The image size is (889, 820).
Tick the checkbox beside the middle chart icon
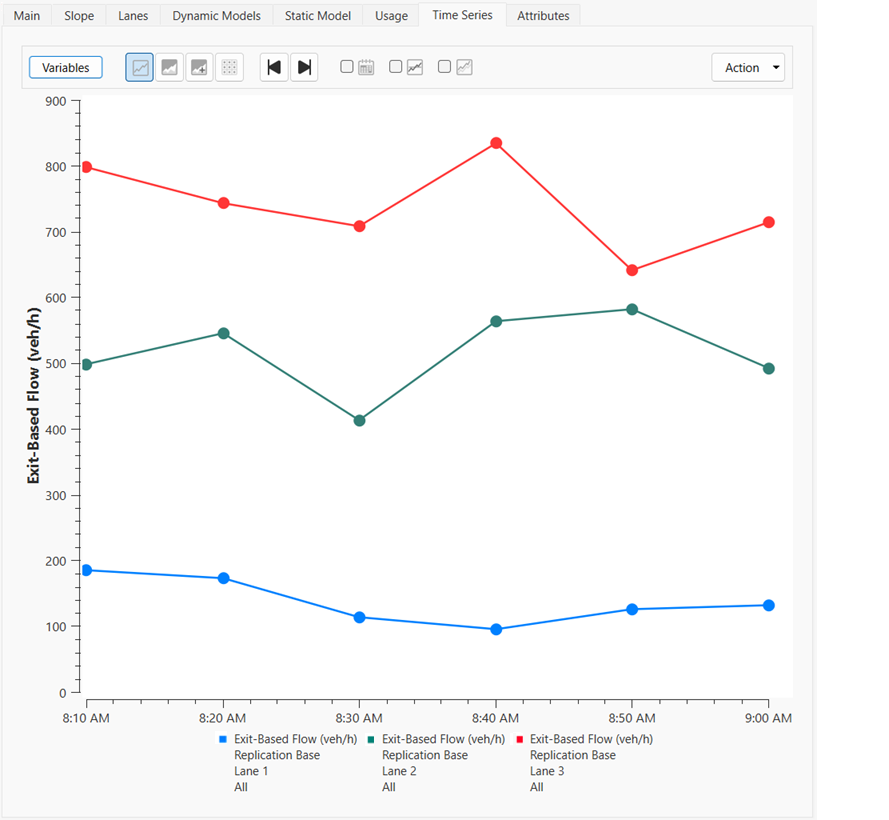(x=396, y=67)
